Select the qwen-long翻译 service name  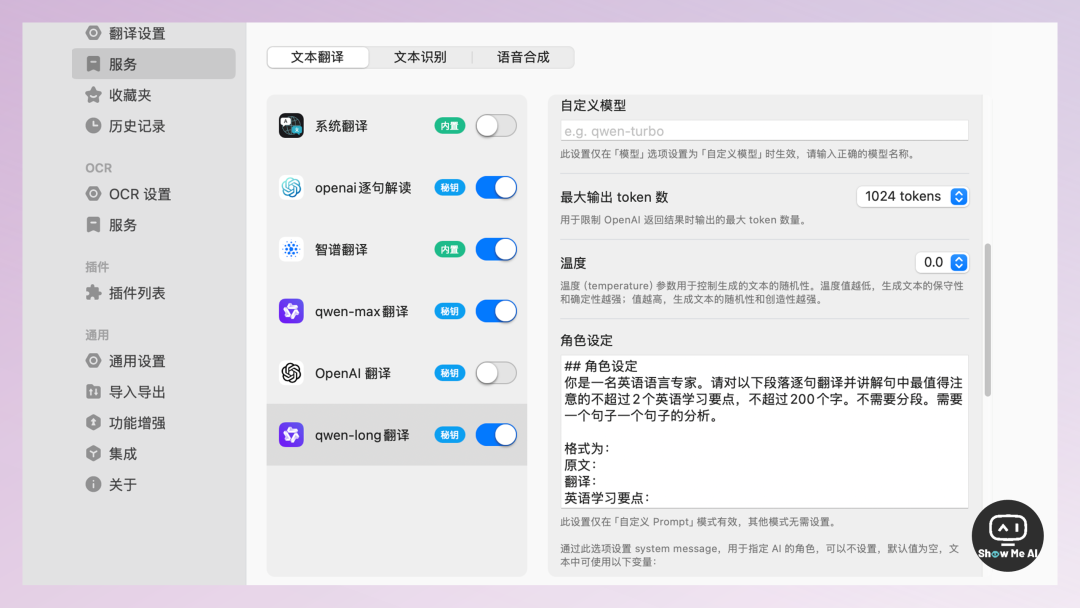point(362,434)
